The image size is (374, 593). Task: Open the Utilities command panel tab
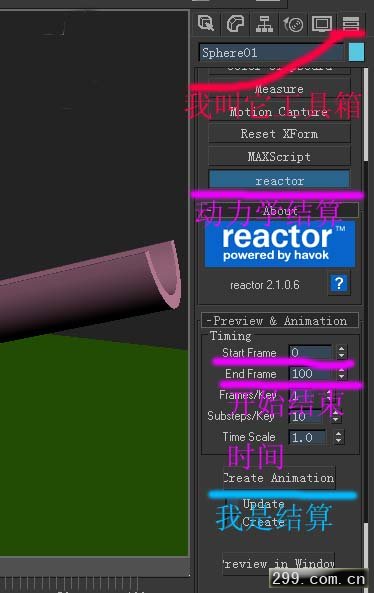[x=351, y=24]
